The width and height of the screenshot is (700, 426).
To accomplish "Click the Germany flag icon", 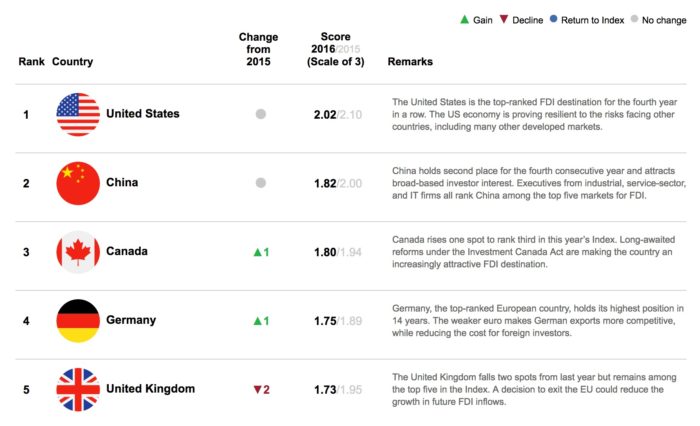I will (78, 320).
